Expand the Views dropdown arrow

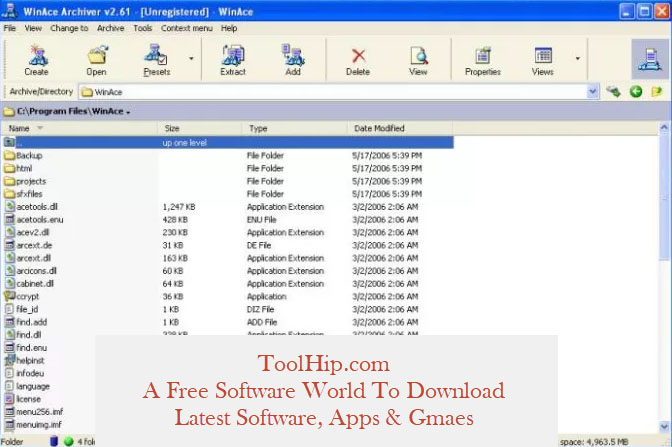578,58
